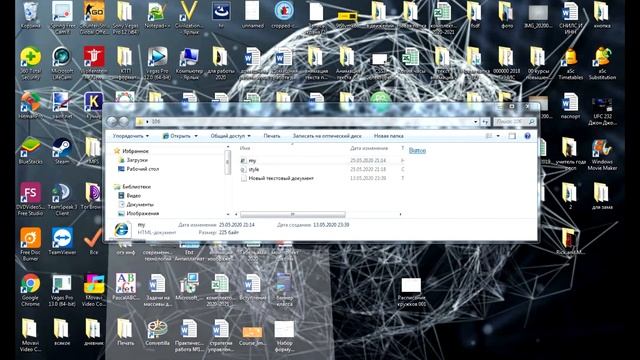Click Explorer's forward navigation arrow
Viewport: 640px width, 360px height.
[124, 121]
